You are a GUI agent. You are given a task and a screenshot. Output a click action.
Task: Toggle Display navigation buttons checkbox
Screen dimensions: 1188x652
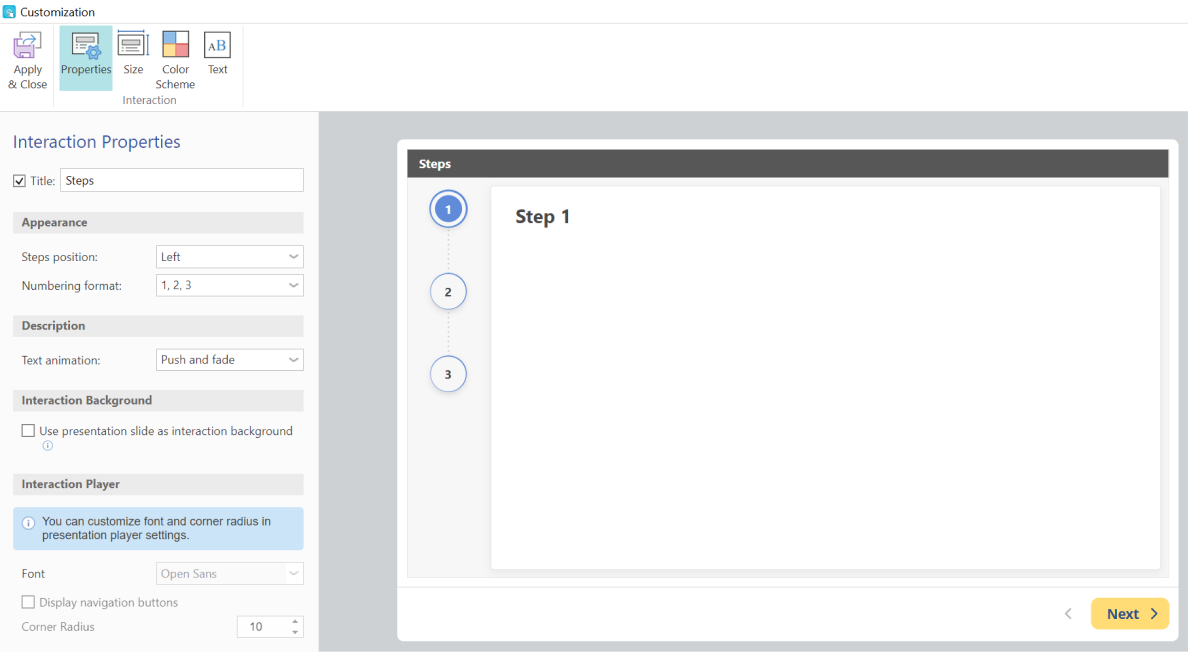click(28, 603)
